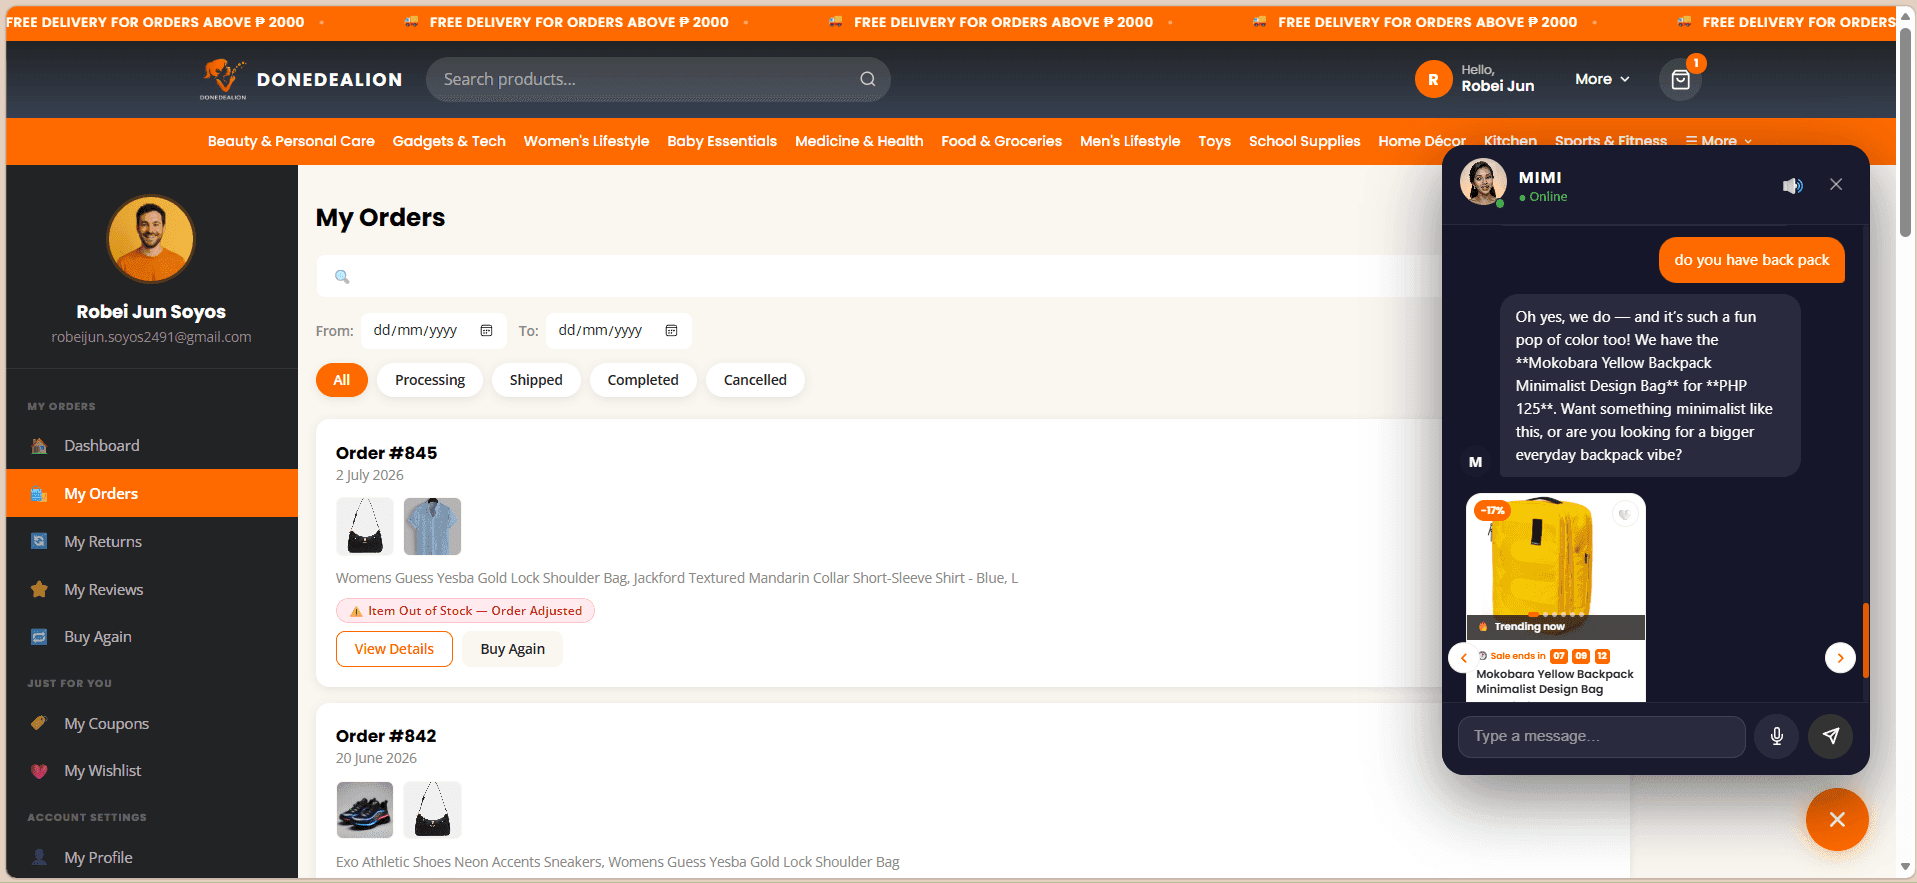Click the My Orders search field
This screenshot has height=883, width=1917.
878,276
